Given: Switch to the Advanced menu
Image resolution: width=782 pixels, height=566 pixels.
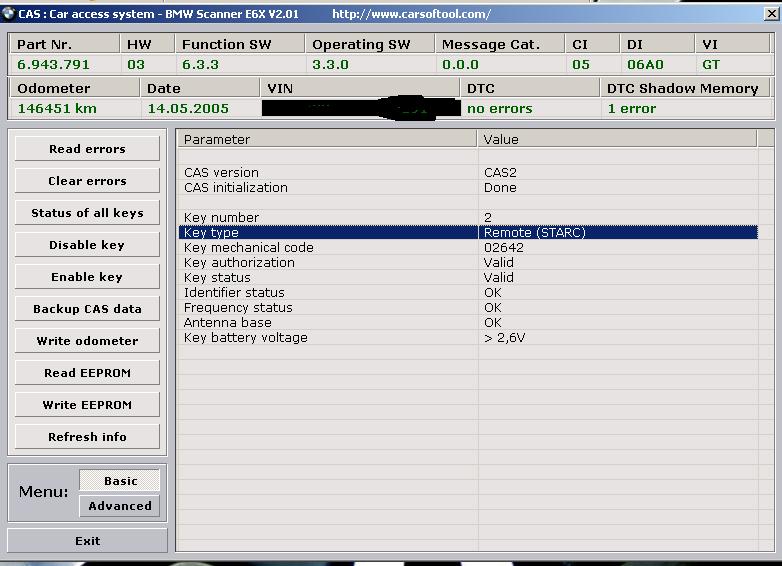Looking at the screenshot, I should [120, 506].
